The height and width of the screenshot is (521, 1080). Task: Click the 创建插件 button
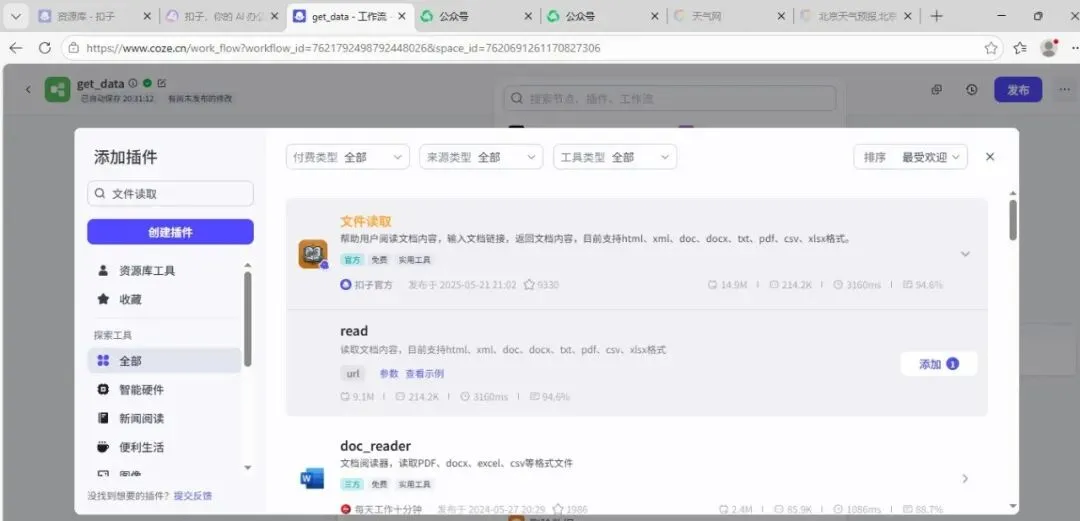[x=170, y=232]
